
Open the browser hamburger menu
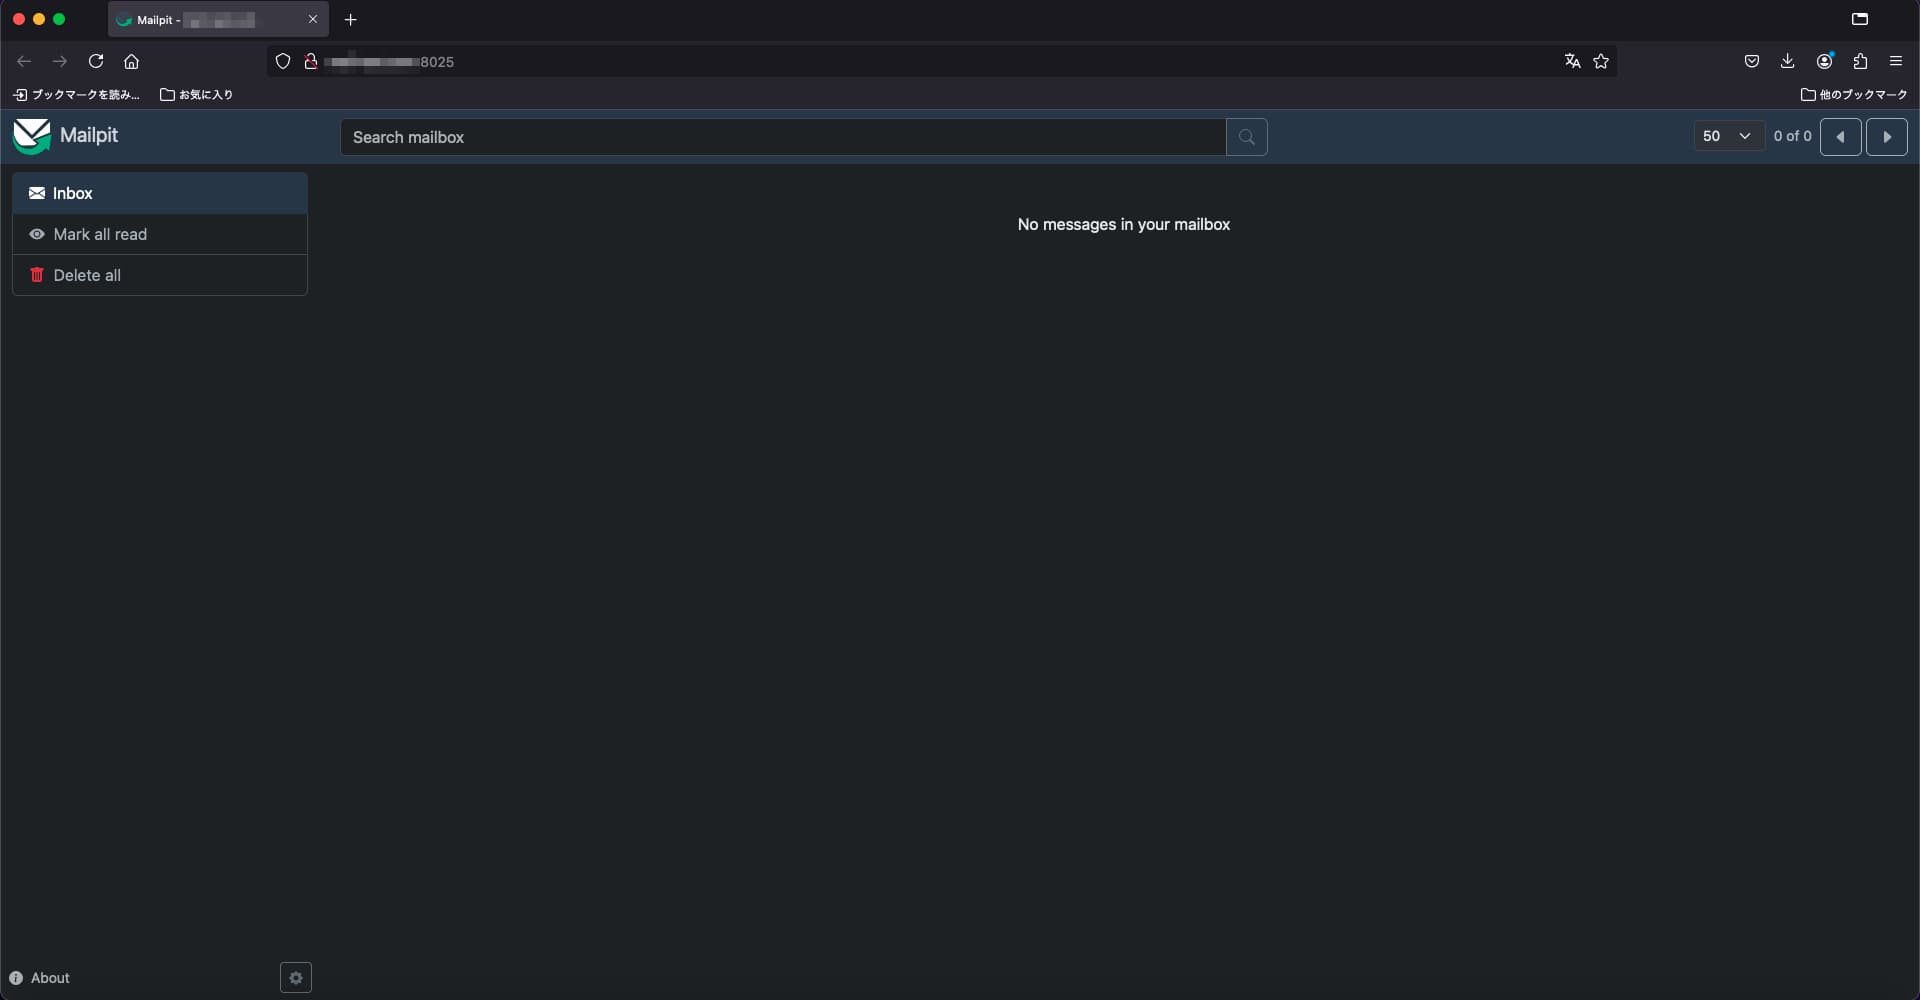click(1895, 61)
